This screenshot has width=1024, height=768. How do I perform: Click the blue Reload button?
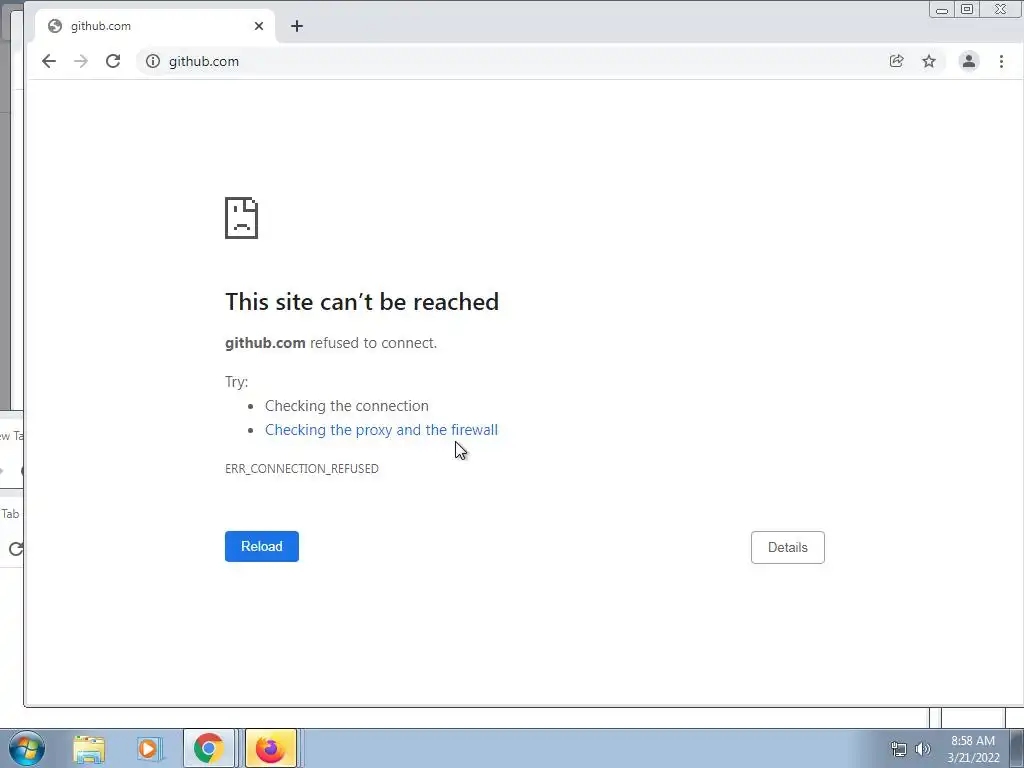pyautogui.click(x=262, y=547)
